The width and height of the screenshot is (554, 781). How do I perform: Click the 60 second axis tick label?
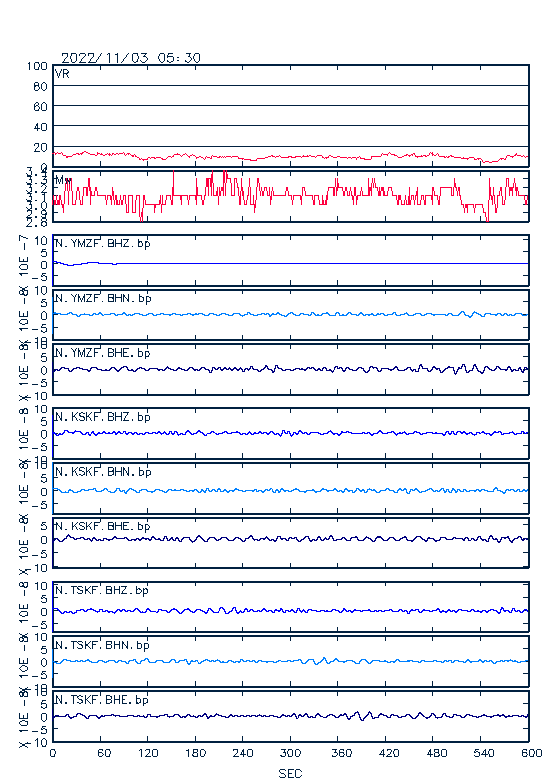point(104,753)
